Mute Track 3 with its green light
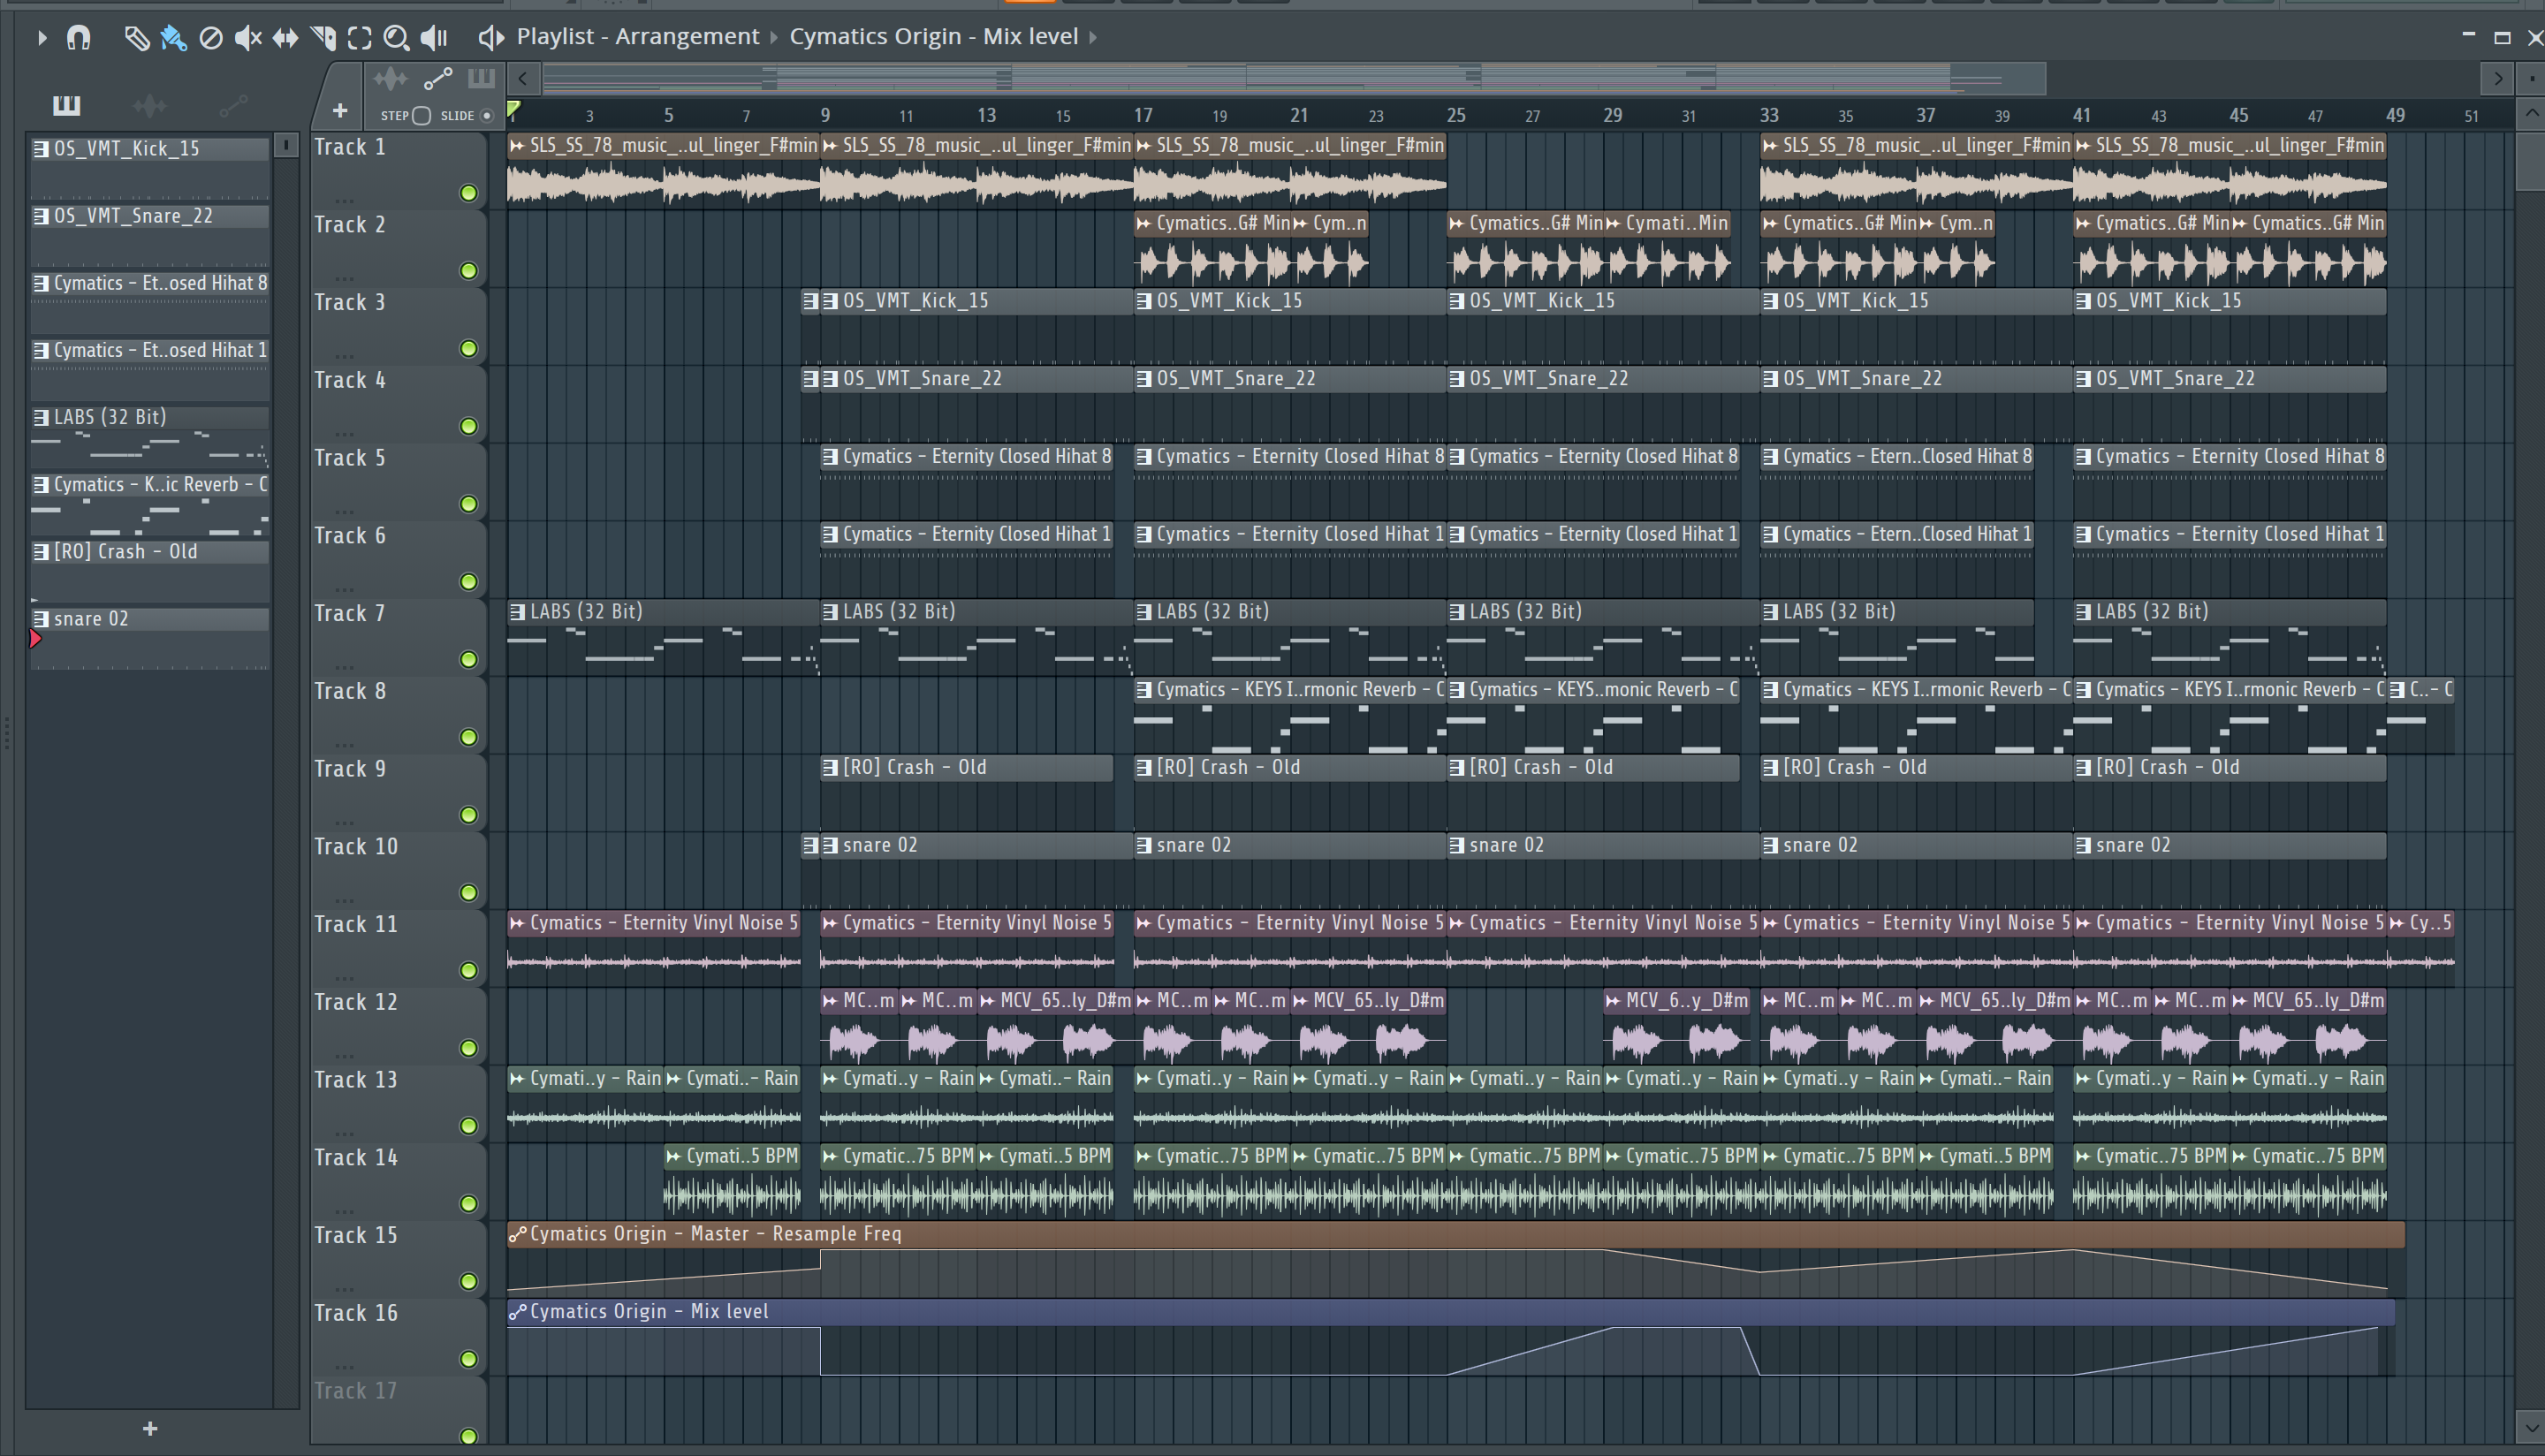The width and height of the screenshot is (2545, 1456). pyautogui.click(x=468, y=349)
